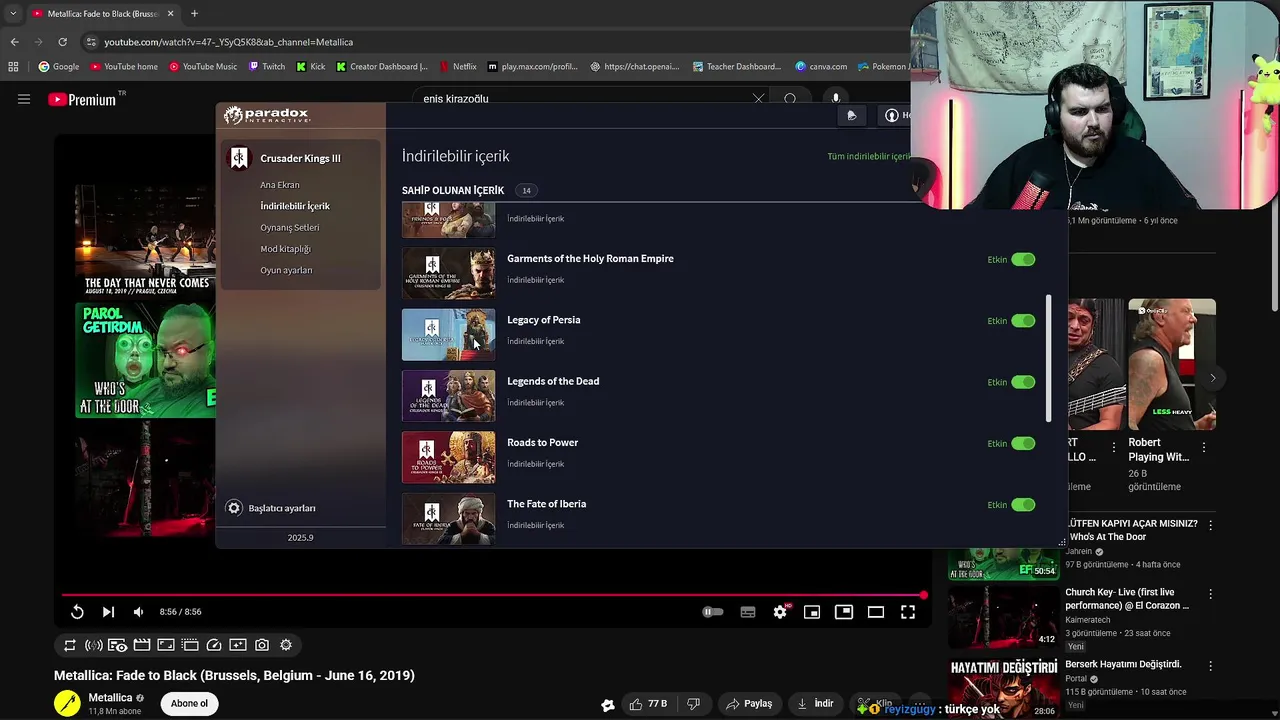This screenshot has width=1280, height=720.
Task: Open Legacy of Persia DLC thumbnail
Action: coord(448,335)
